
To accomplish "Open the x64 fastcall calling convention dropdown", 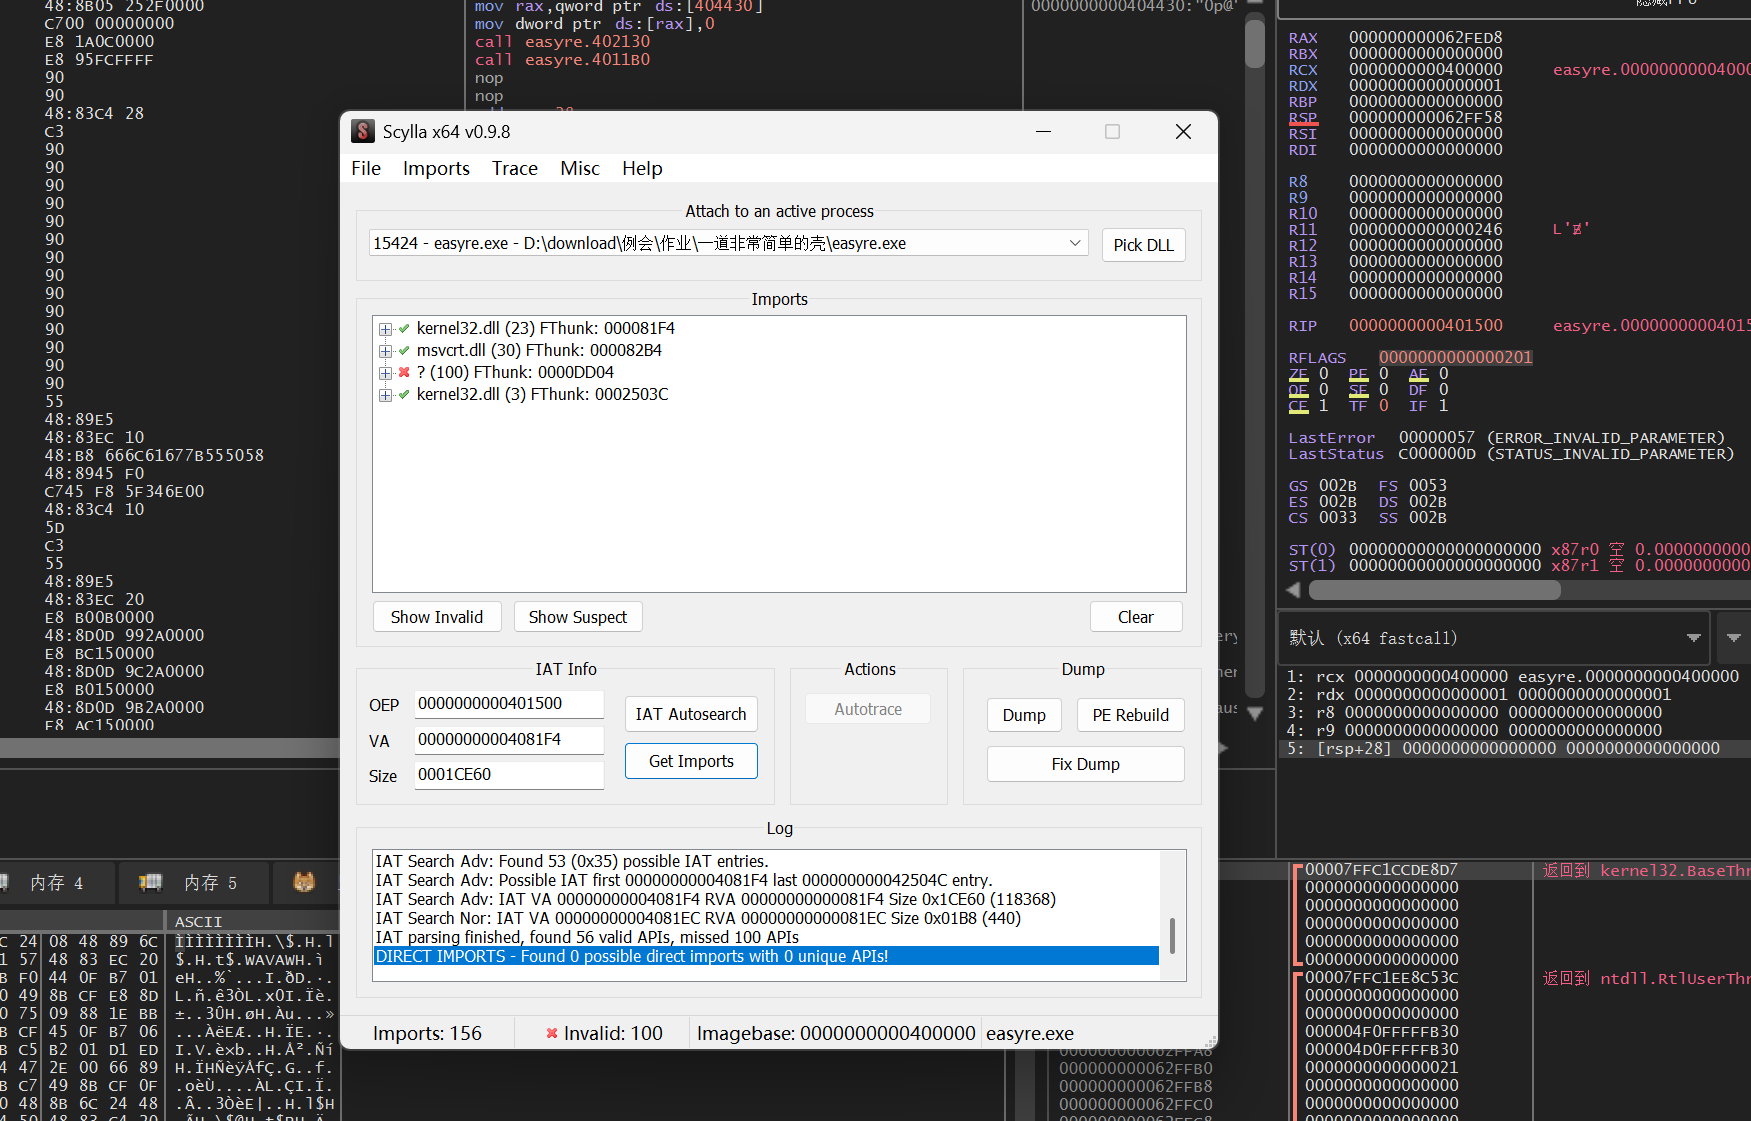I will coord(1693,638).
